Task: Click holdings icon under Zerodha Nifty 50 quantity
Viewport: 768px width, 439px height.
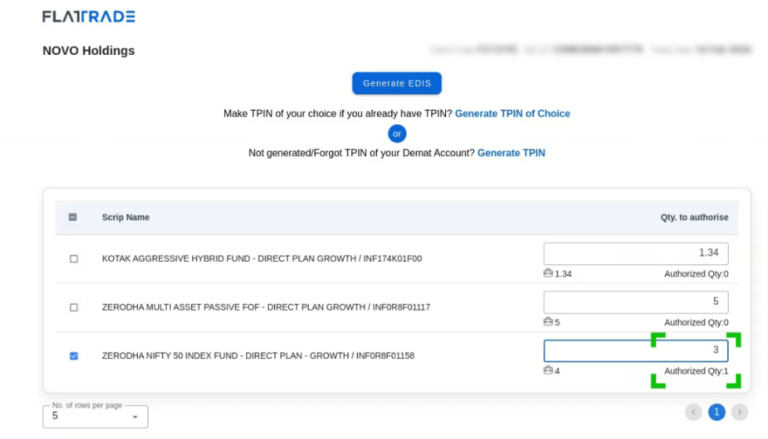Action: pyautogui.click(x=548, y=371)
